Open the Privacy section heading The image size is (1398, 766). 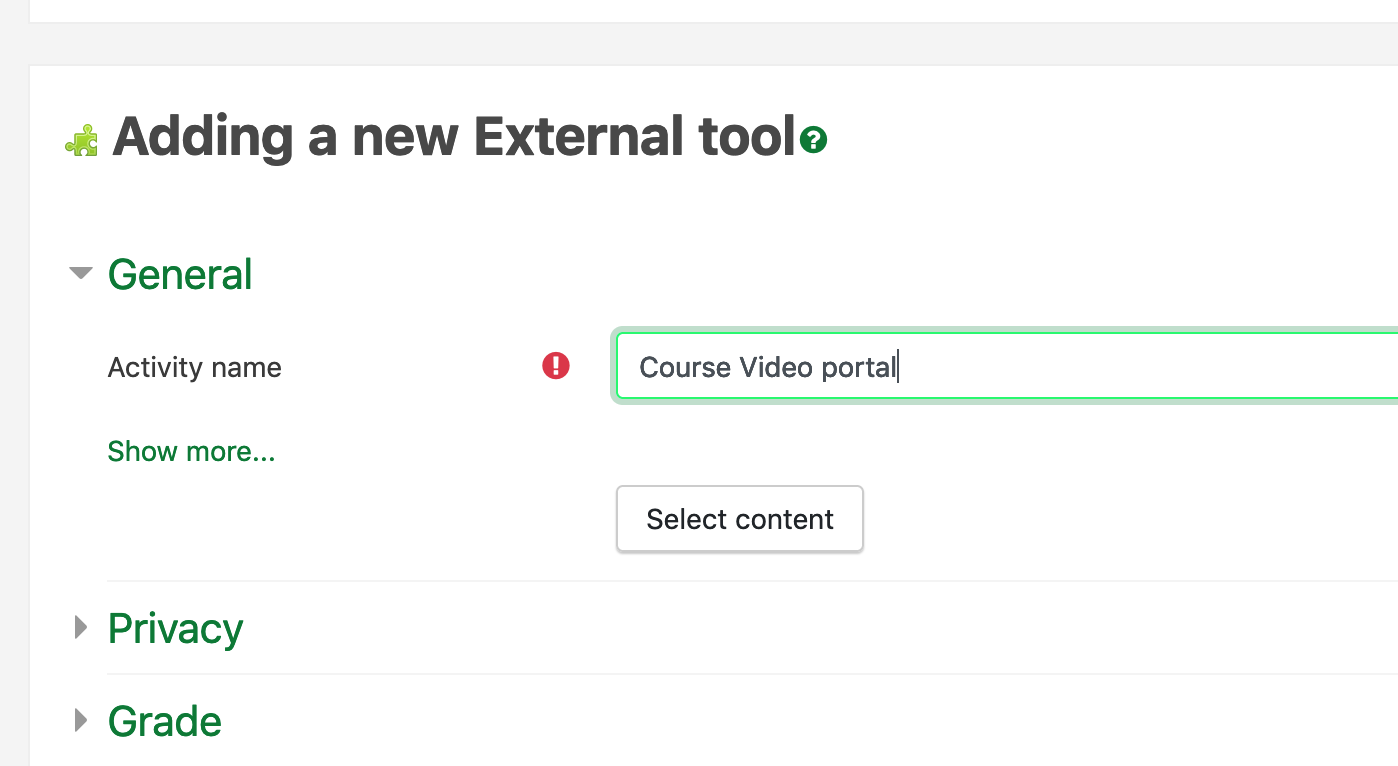(x=175, y=628)
